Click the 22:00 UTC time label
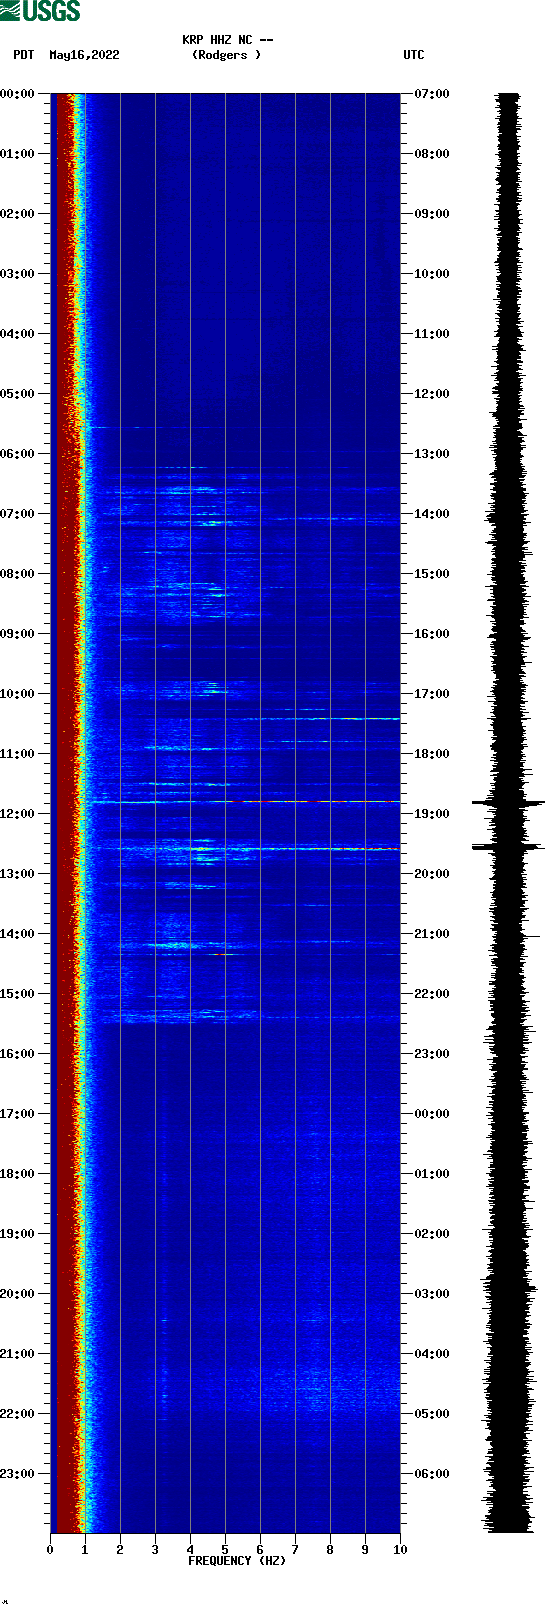Image resolution: width=552 pixels, height=1613 pixels. tap(432, 994)
